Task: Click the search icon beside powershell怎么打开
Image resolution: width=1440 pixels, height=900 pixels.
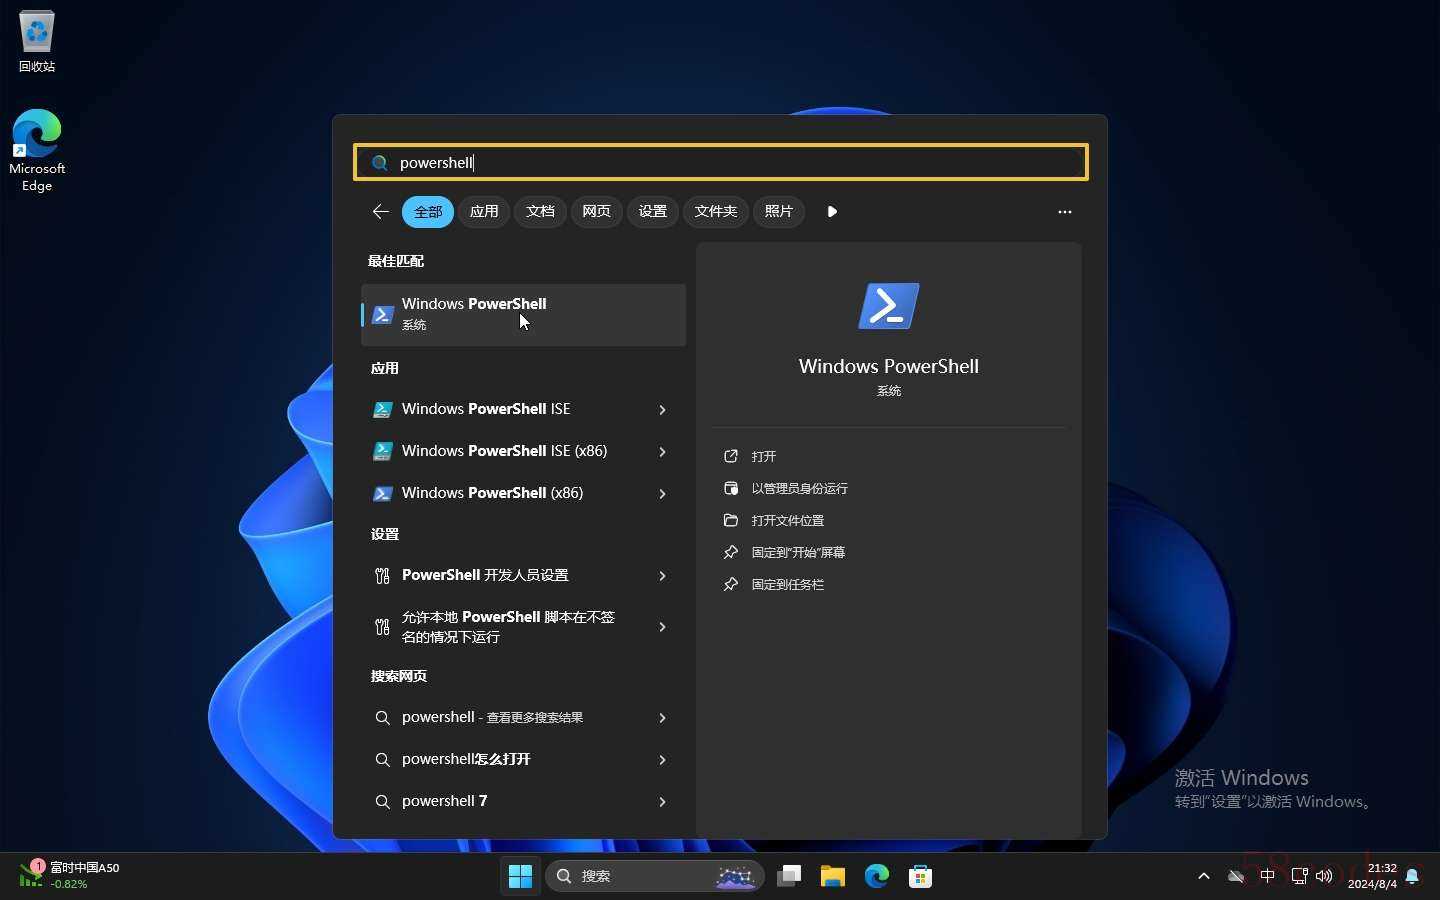Action: (382, 760)
